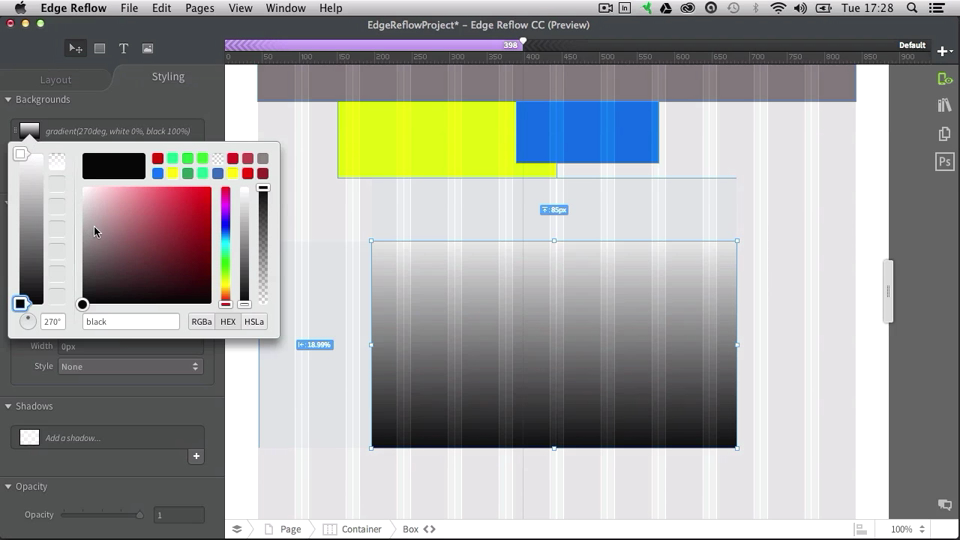Collapse the Backgrounds section

8,99
